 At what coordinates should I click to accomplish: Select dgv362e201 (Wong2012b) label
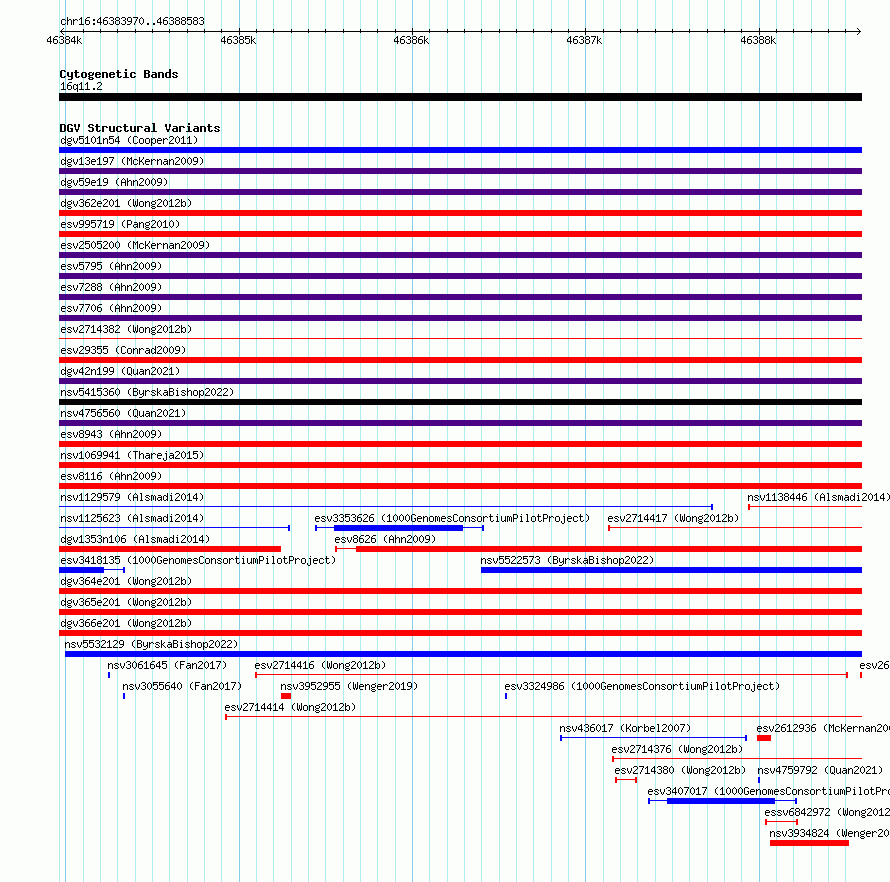[x=126, y=203]
